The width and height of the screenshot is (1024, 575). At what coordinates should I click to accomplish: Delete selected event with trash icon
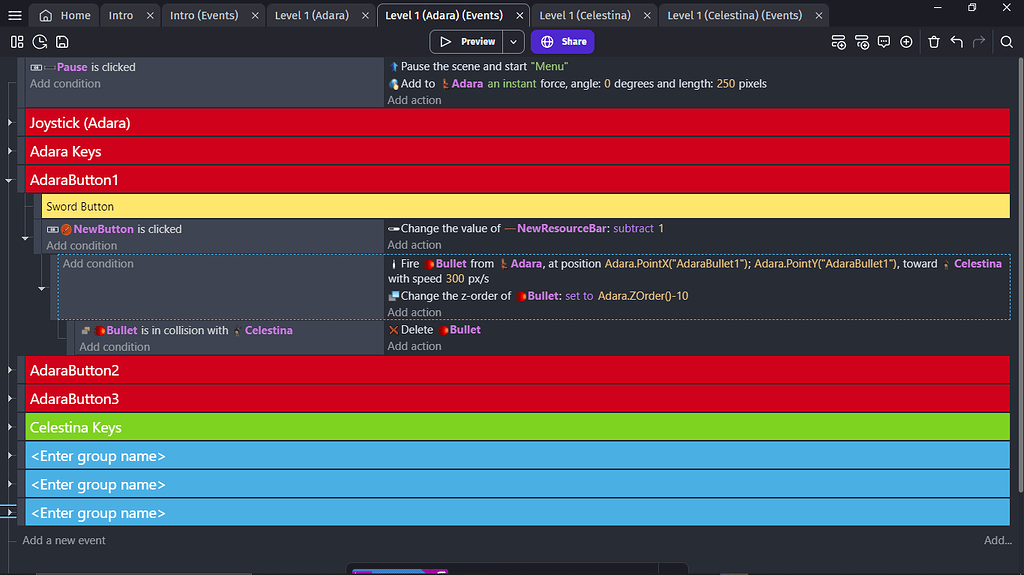(x=934, y=42)
